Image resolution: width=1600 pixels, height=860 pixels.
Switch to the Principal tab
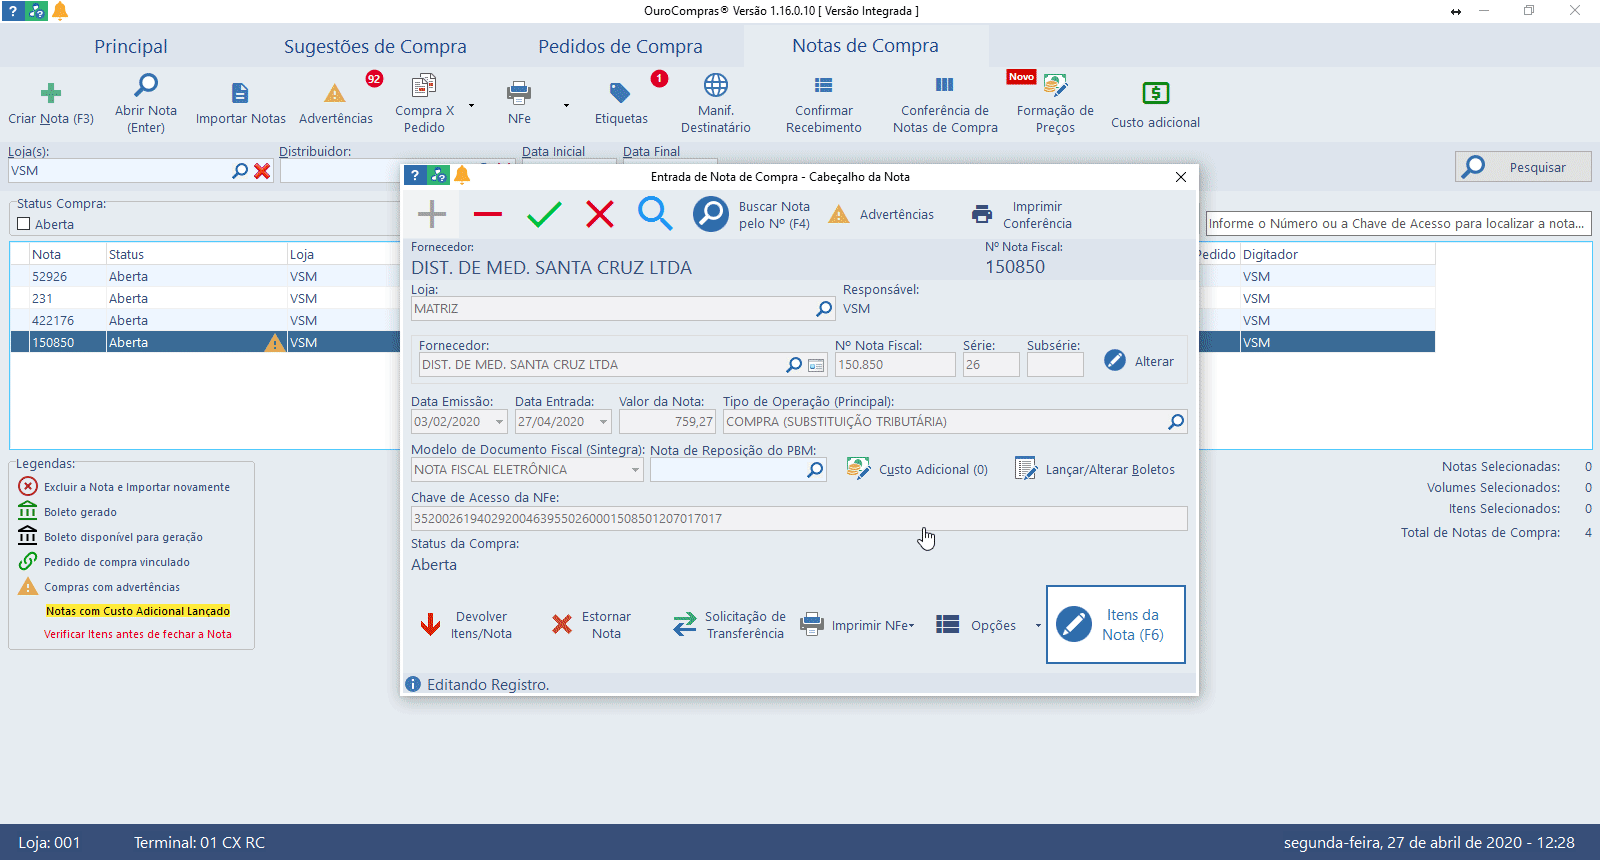[x=131, y=46]
